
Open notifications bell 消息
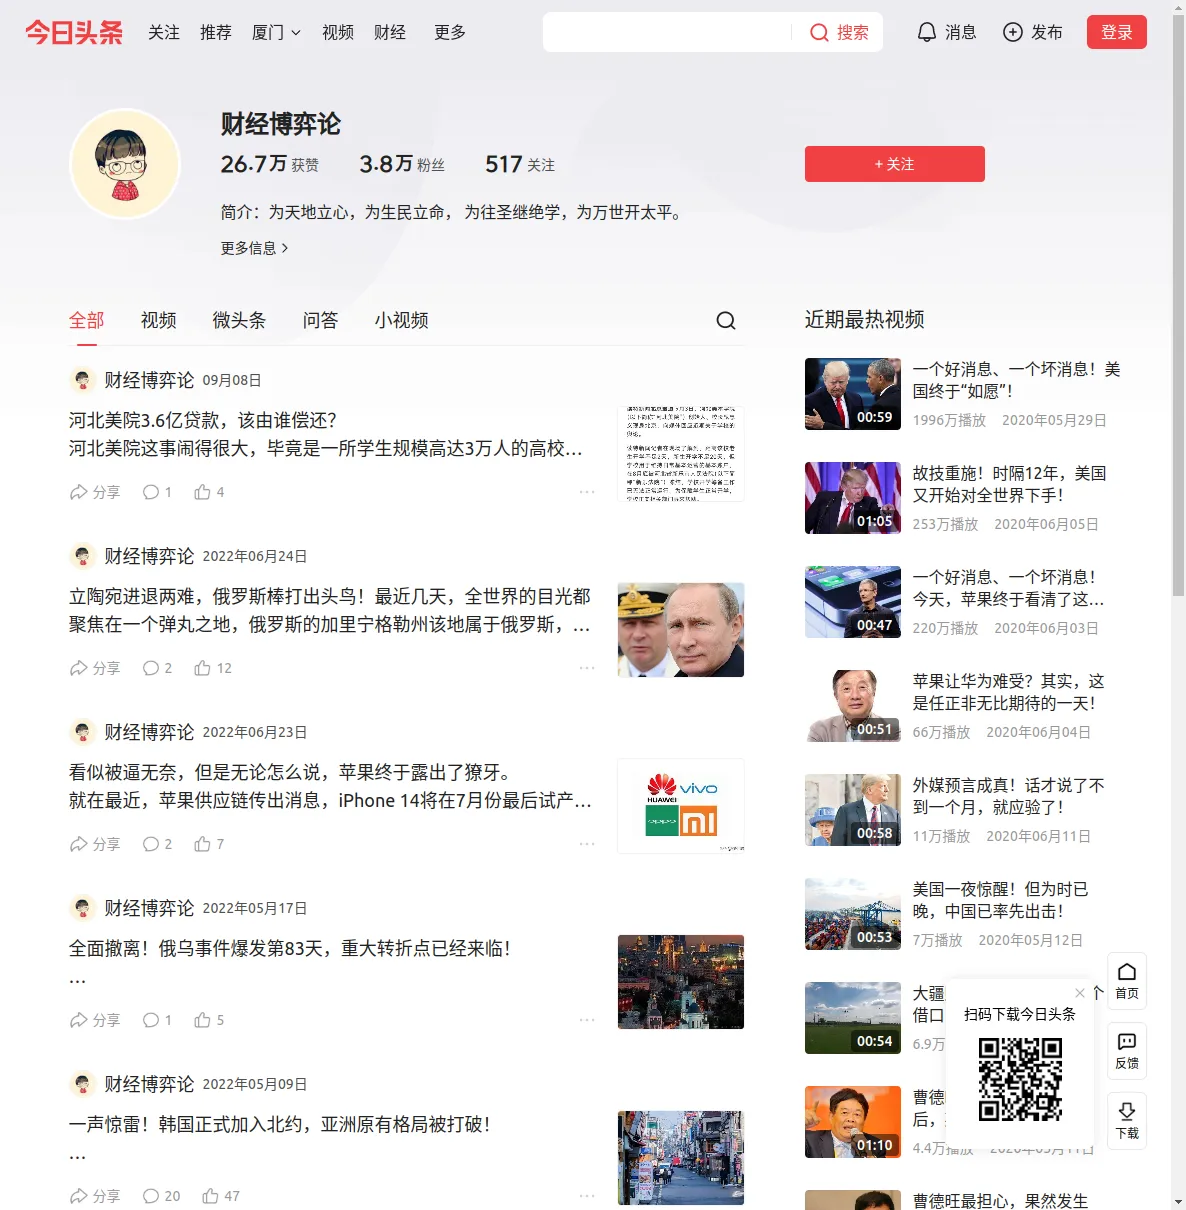(x=946, y=32)
